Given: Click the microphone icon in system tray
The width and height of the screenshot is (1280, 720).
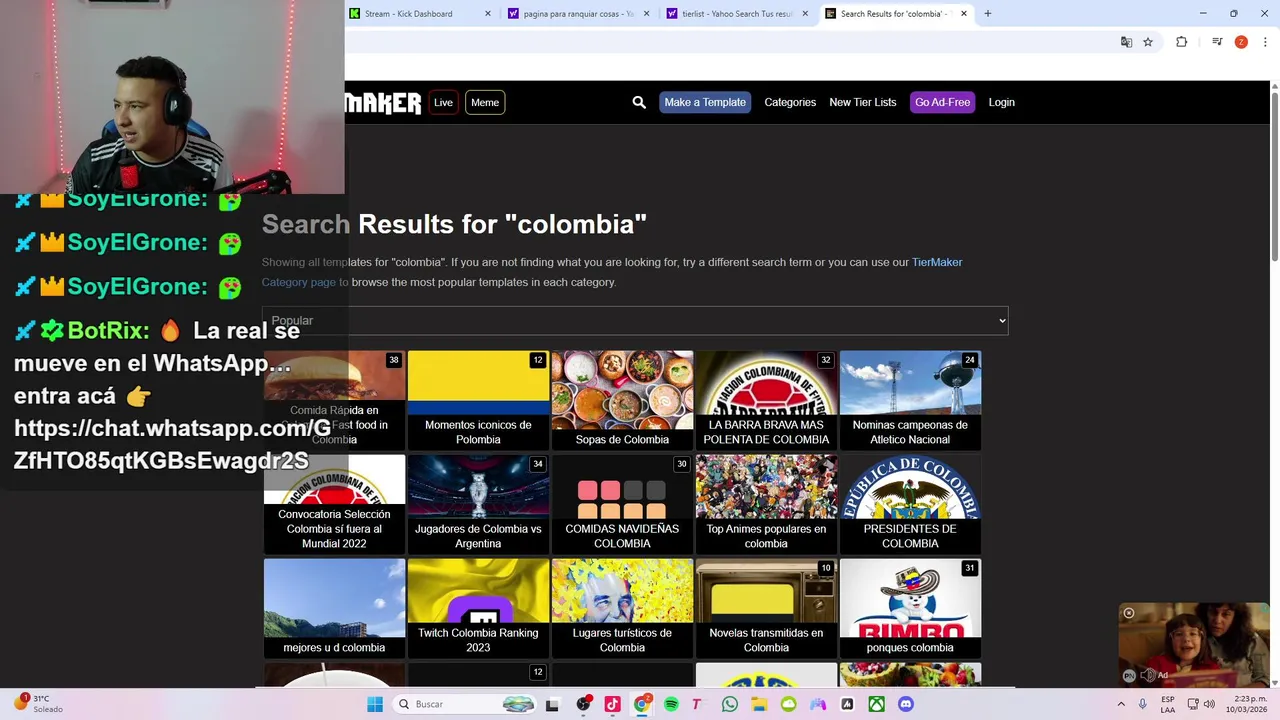Looking at the screenshot, I should point(1143,704).
